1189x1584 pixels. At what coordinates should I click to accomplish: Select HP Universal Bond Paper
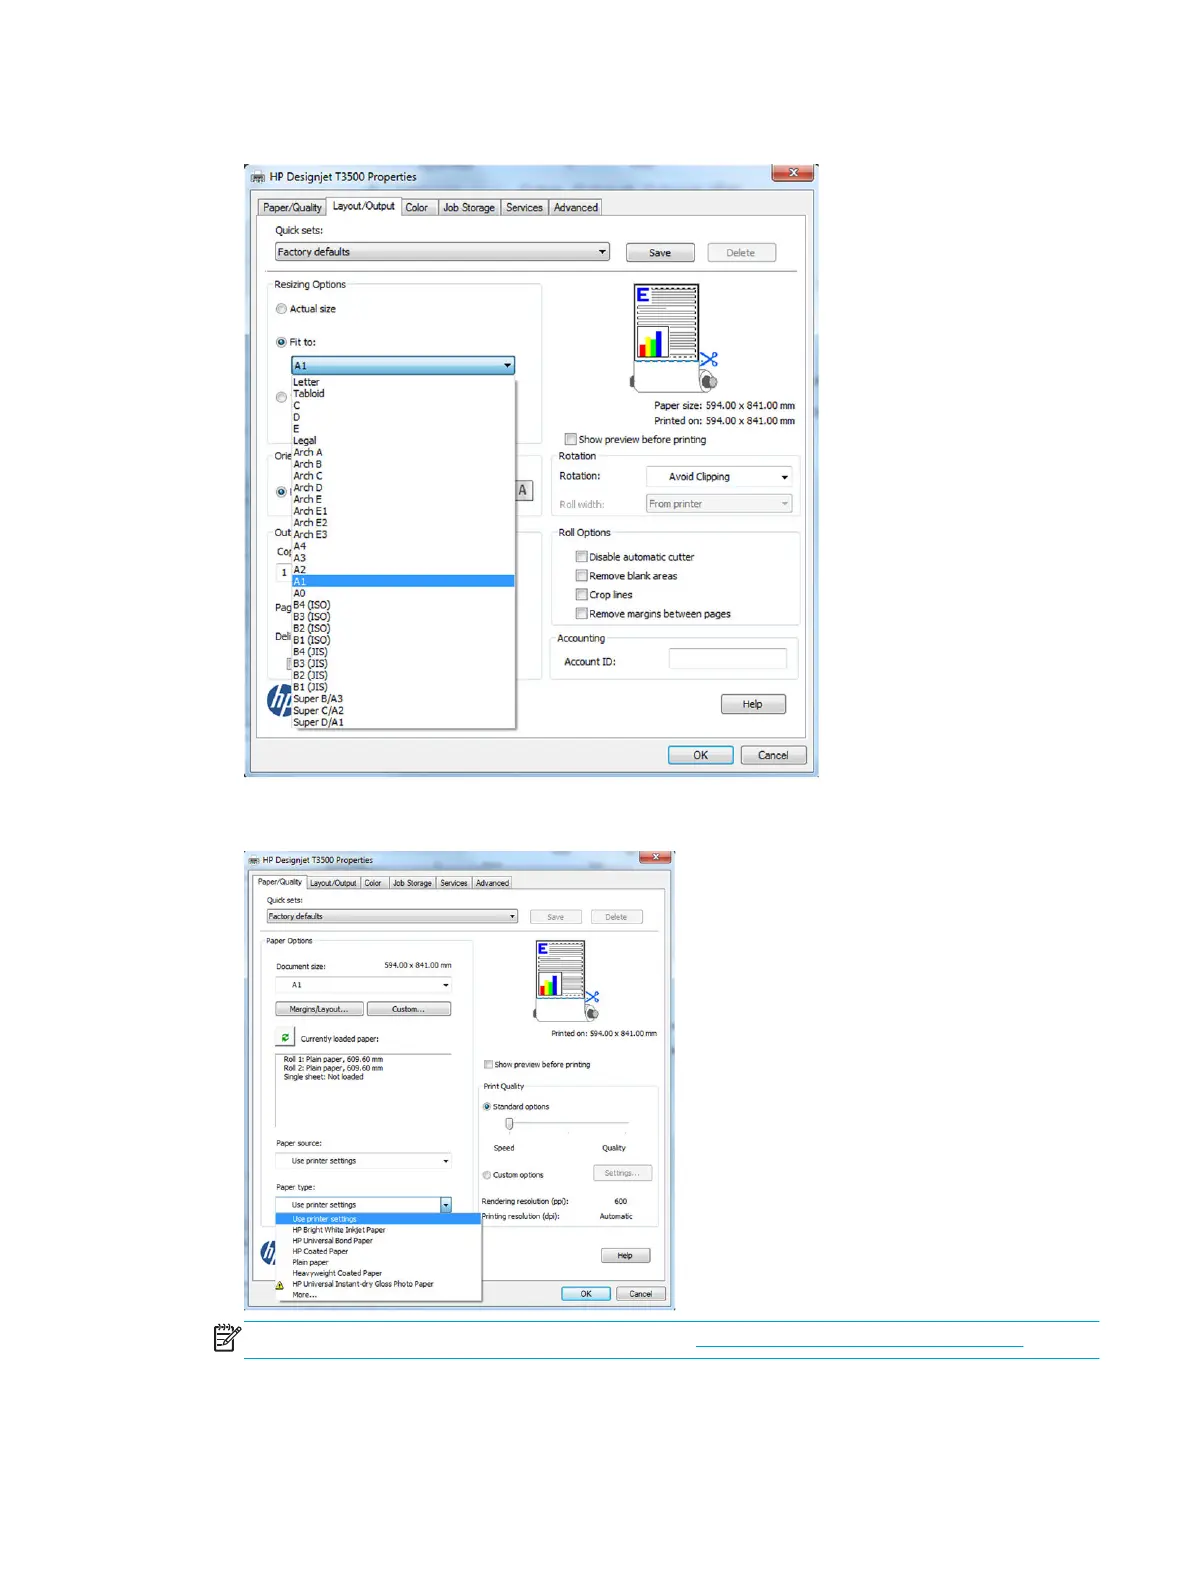[378, 1241]
